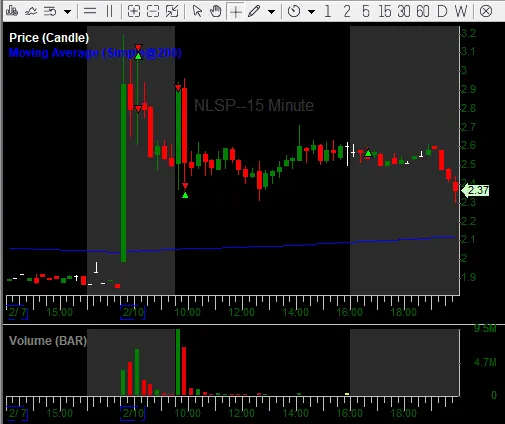Switch to the 5 minute chart
Image resolution: width=505 pixels, height=424 pixels.
click(366, 12)
